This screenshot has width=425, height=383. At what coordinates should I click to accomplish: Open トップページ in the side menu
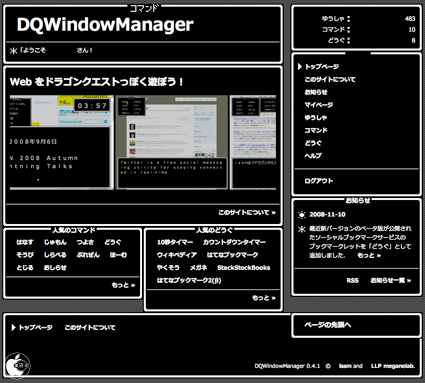(x=322, y=67)
